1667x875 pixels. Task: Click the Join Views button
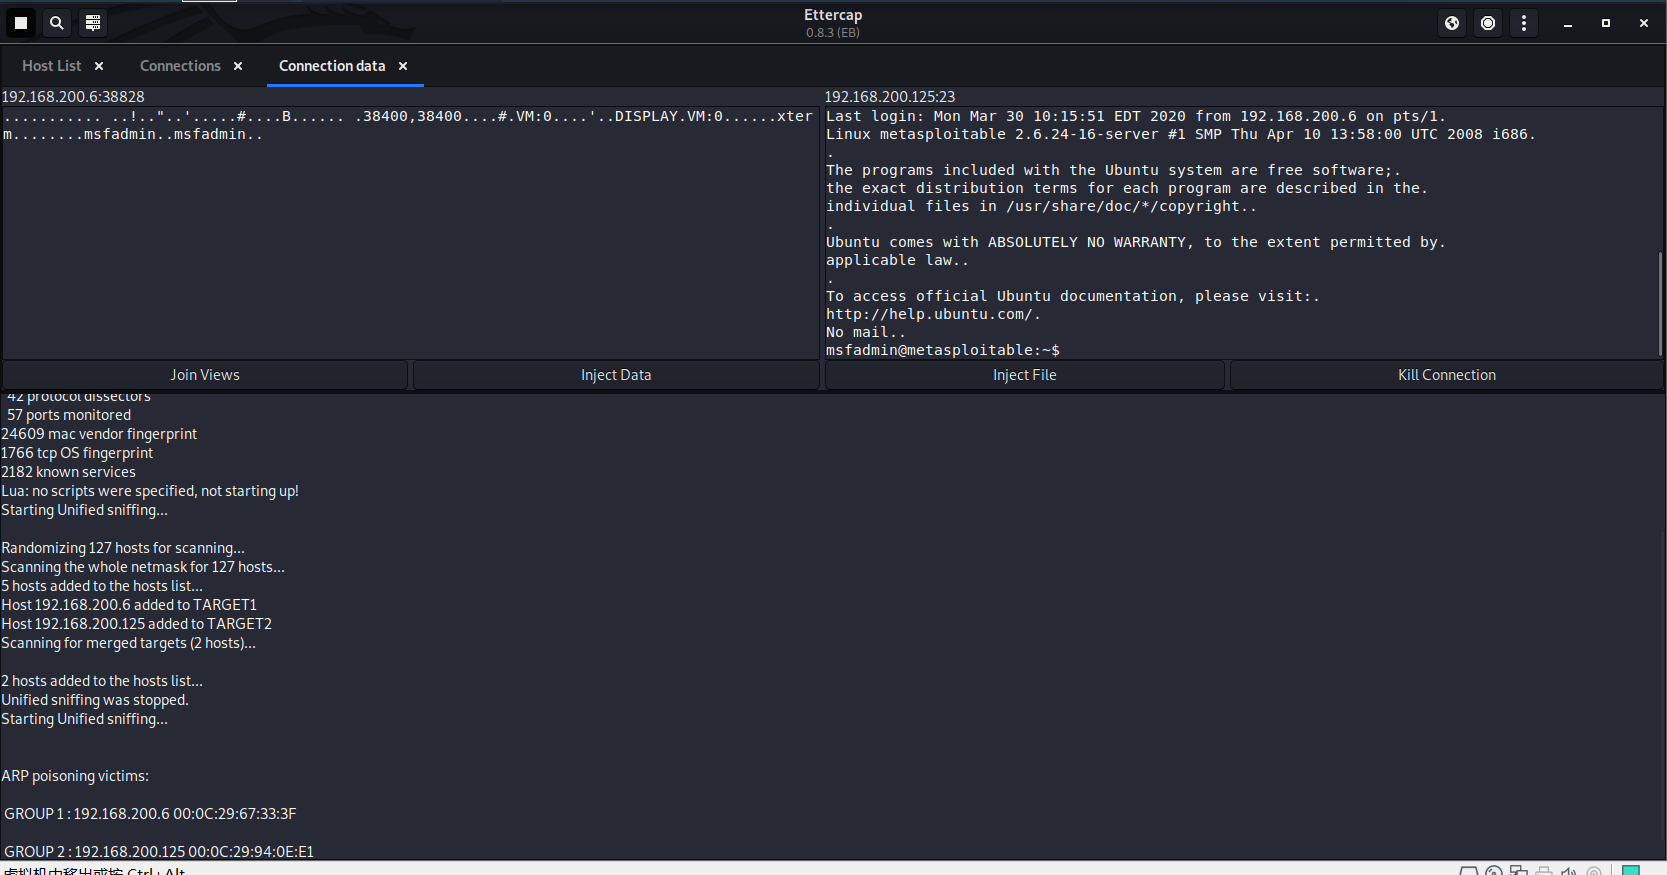[x=205, y=375]
